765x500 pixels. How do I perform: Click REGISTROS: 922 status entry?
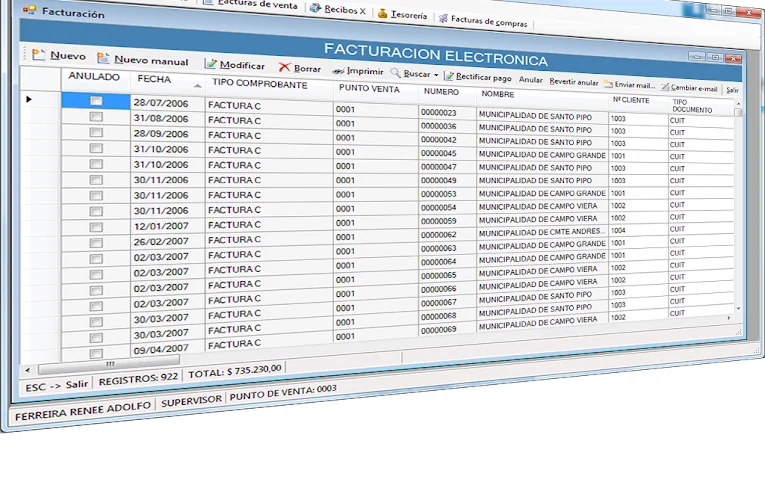pyautogui.click(x=138, y=379)
